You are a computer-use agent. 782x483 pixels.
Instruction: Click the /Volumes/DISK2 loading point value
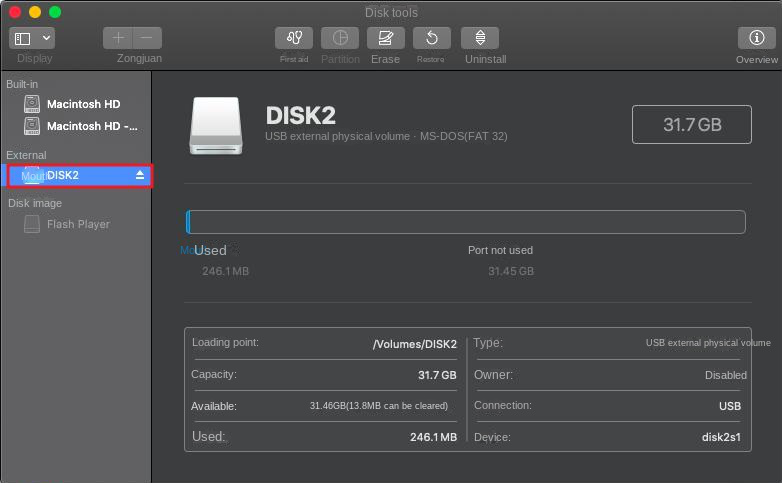[x=414, y=344]
